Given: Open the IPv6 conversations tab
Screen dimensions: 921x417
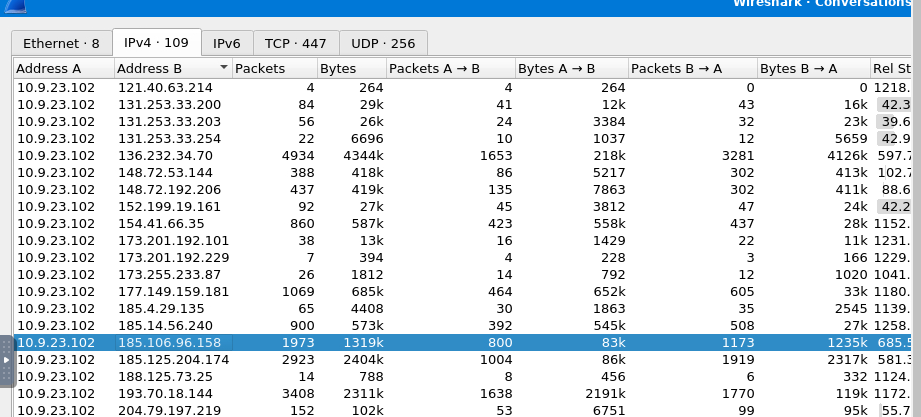Looking at the screenshot, I should click(226, 43).
